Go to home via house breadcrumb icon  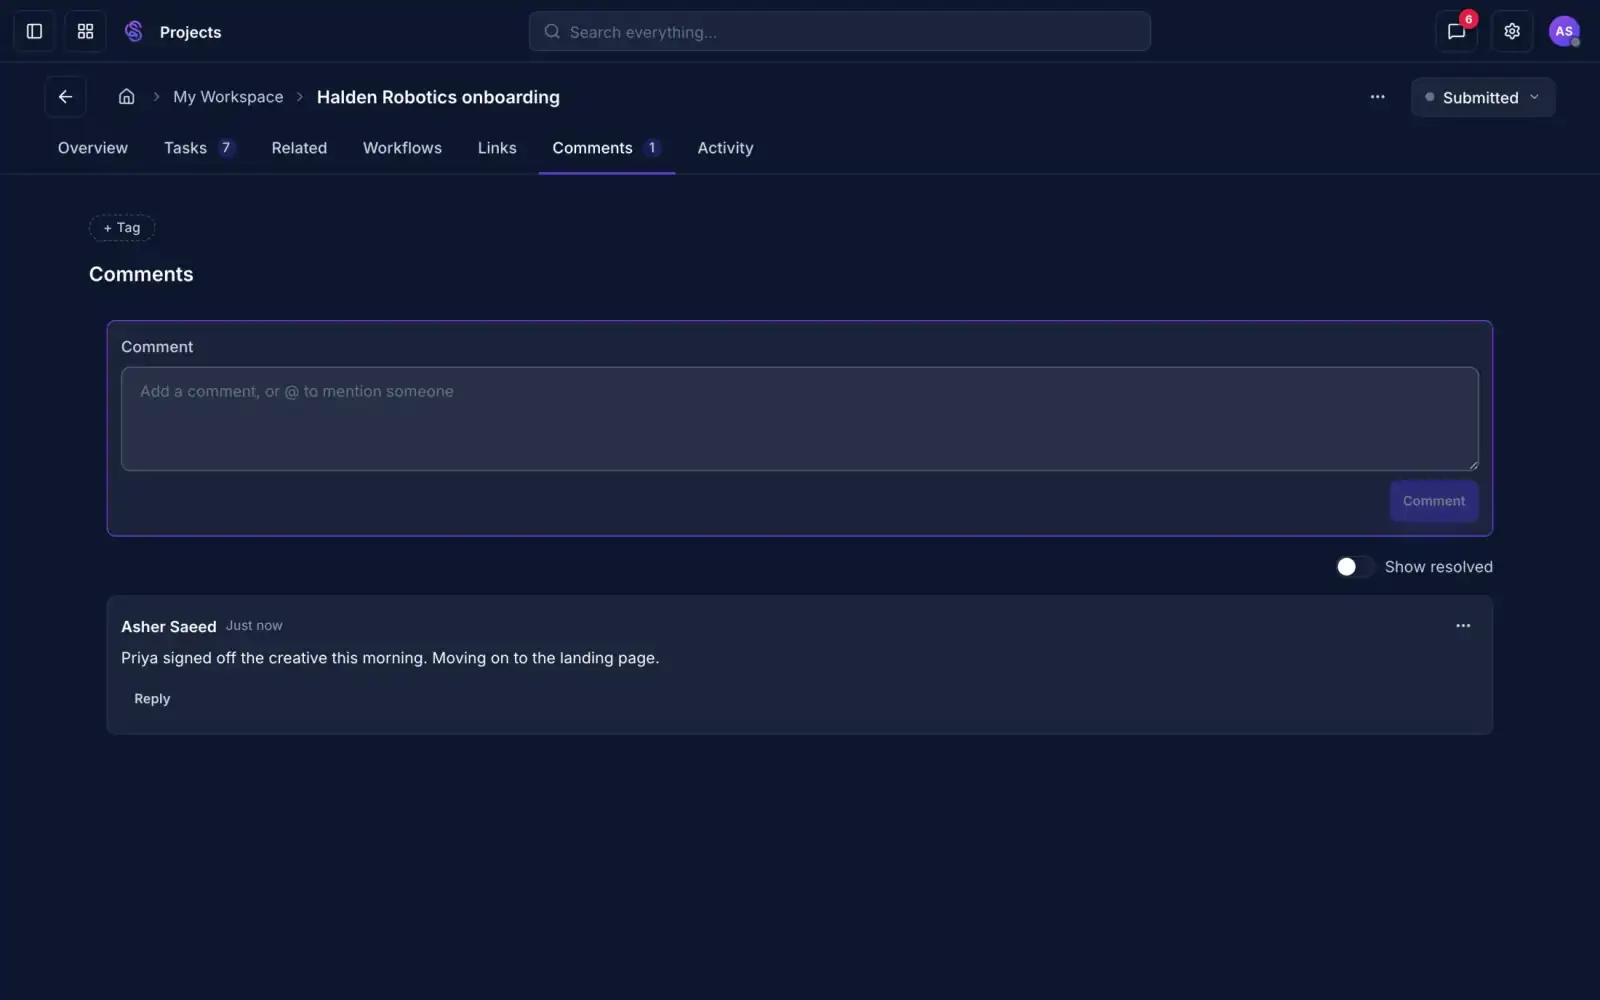(126, 97)
